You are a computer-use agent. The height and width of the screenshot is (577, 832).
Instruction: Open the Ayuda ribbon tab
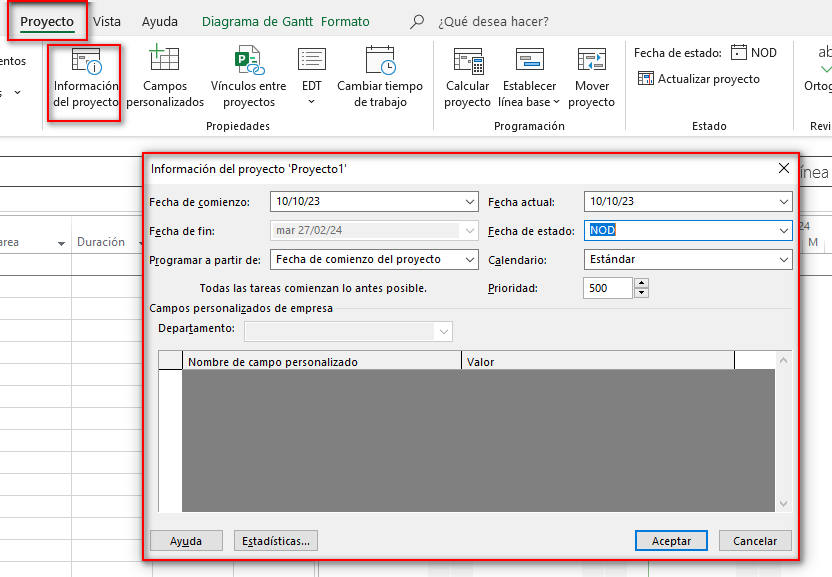click(160, 21)
